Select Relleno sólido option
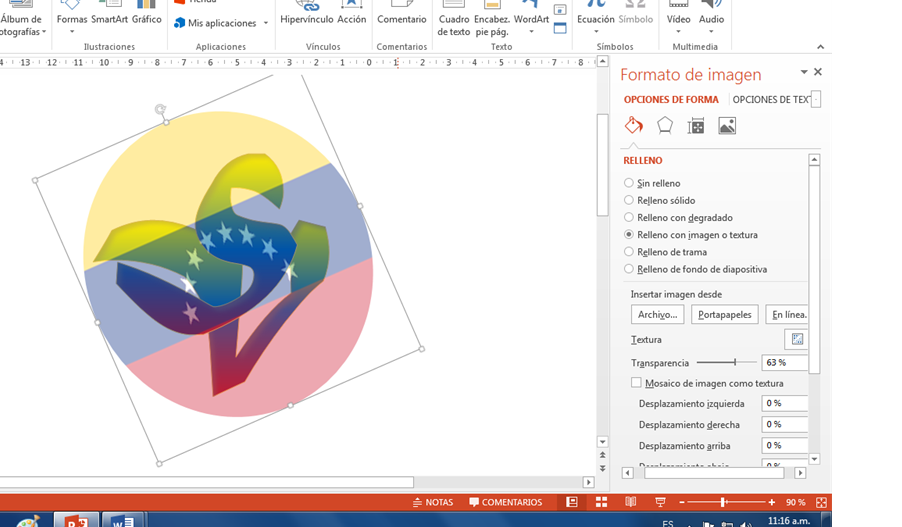This screenshot has width=902, height=527. pyautogui.click(x=660, y=200)
